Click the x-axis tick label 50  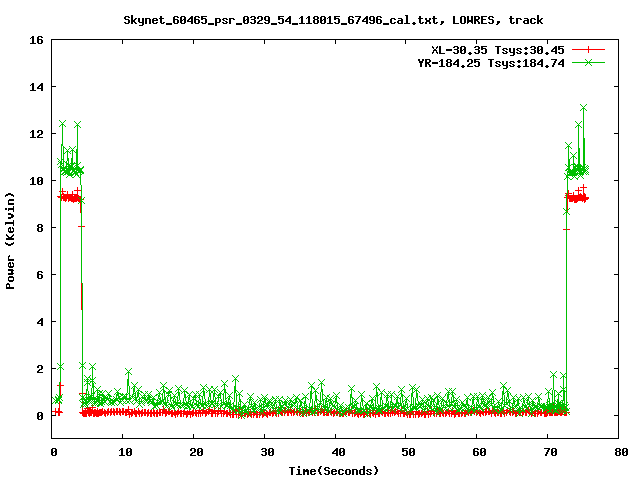[x=409, y=452]
